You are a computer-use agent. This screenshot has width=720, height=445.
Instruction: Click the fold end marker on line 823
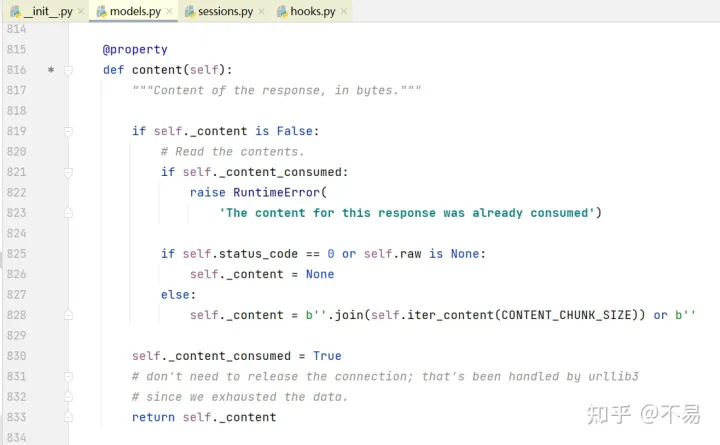coord(68,213)
